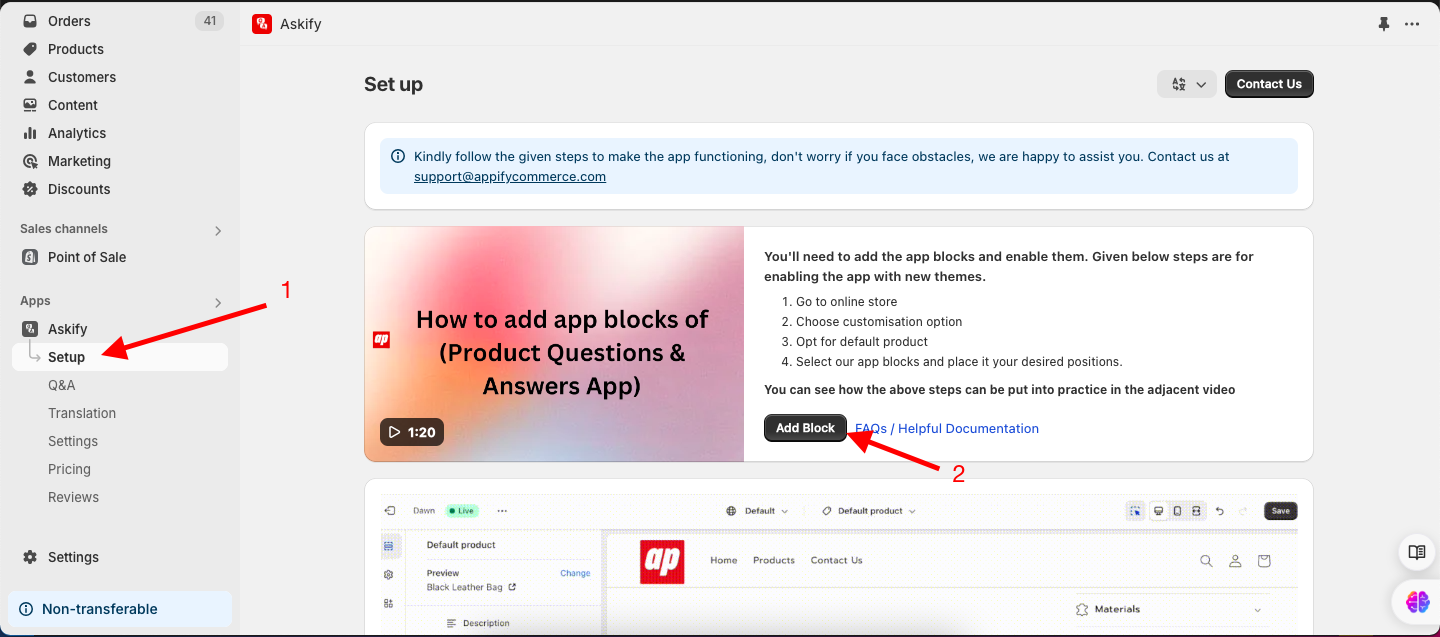Click the app blocks tutorial video thumbnail
The image size is (1440, 637).
pos(554,344)
